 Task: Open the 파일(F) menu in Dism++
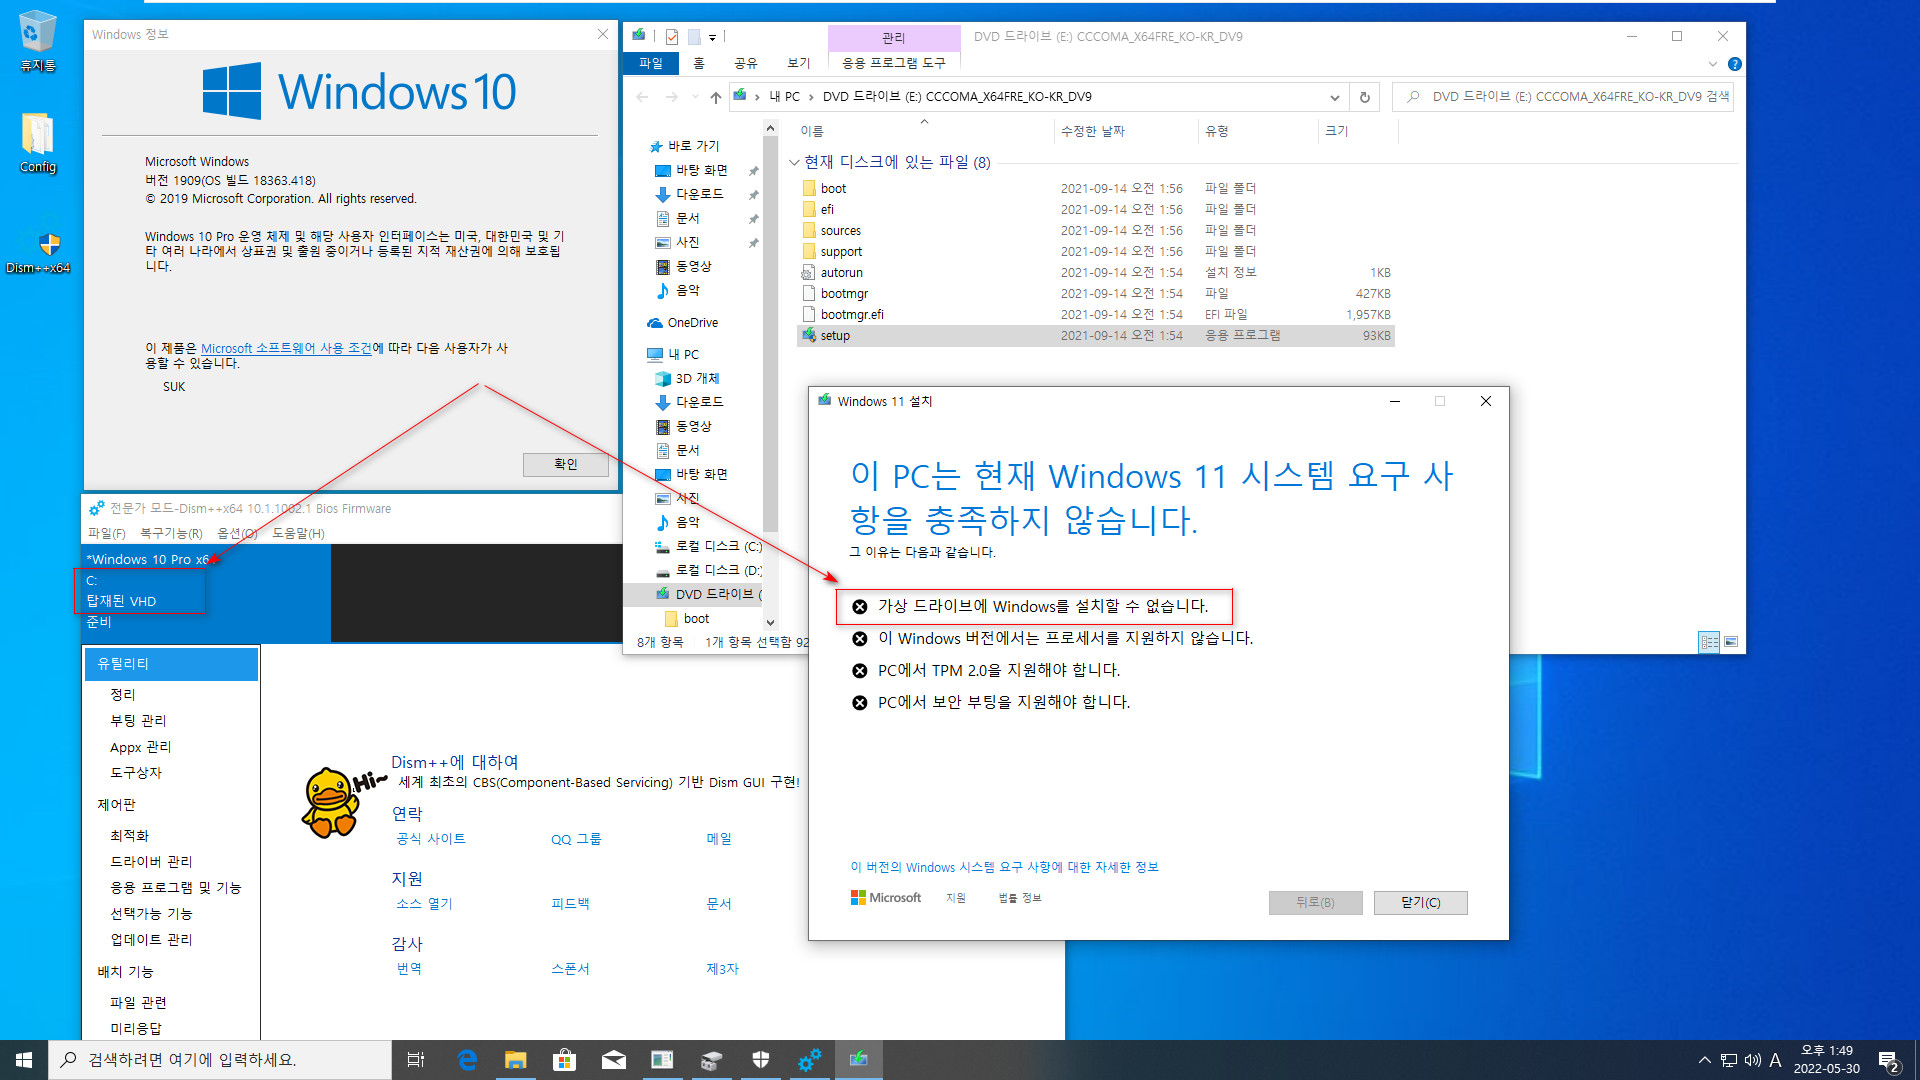tap(107, 534)
